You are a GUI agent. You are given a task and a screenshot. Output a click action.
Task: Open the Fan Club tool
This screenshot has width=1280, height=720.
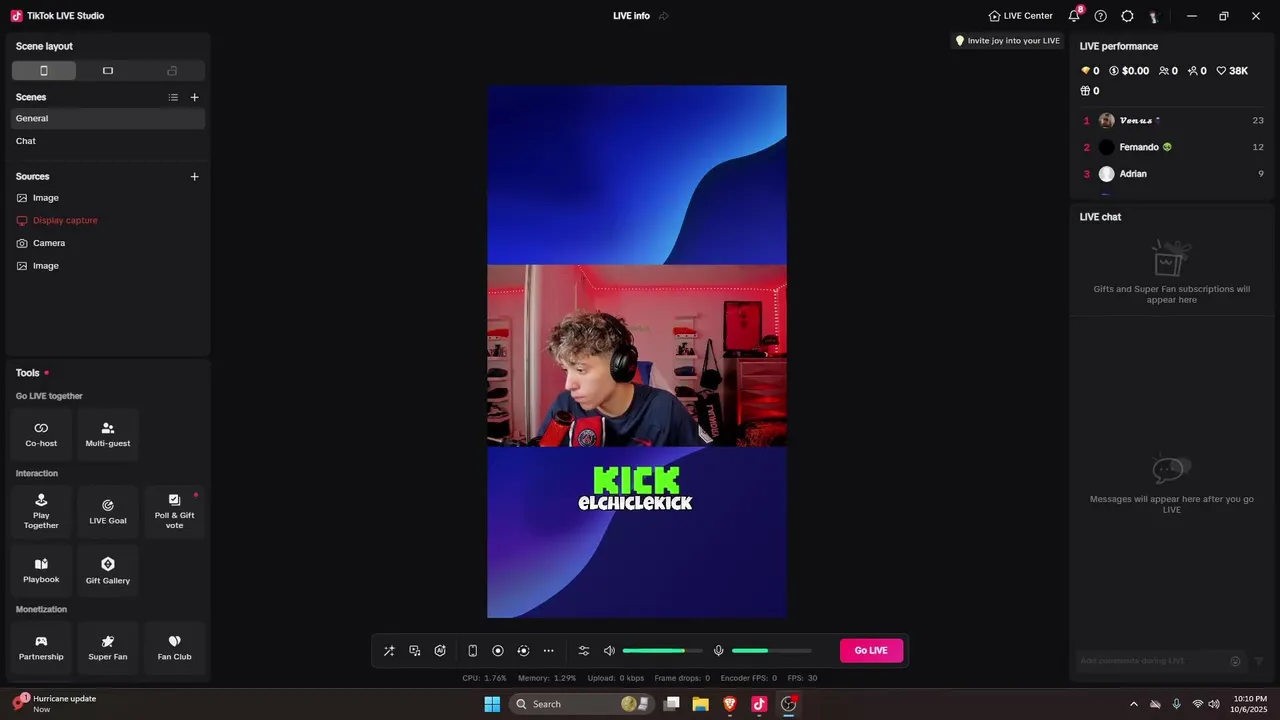[174, 648]
